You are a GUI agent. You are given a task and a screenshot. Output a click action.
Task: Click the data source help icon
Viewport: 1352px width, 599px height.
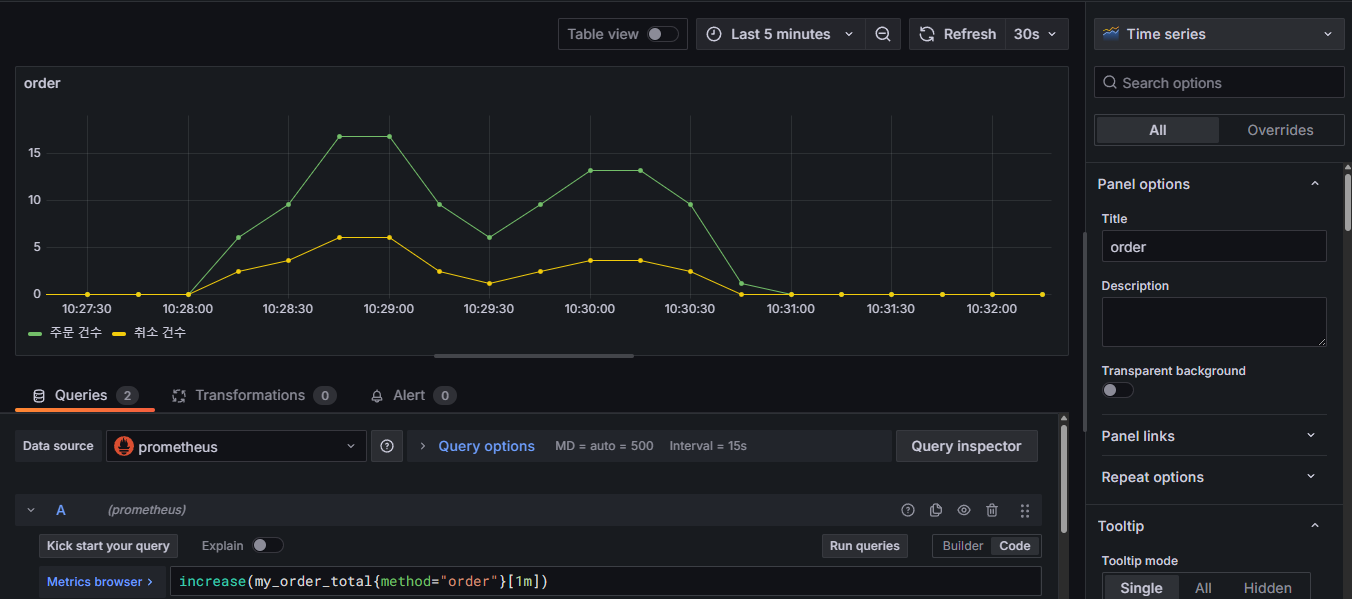click(387, 446)
